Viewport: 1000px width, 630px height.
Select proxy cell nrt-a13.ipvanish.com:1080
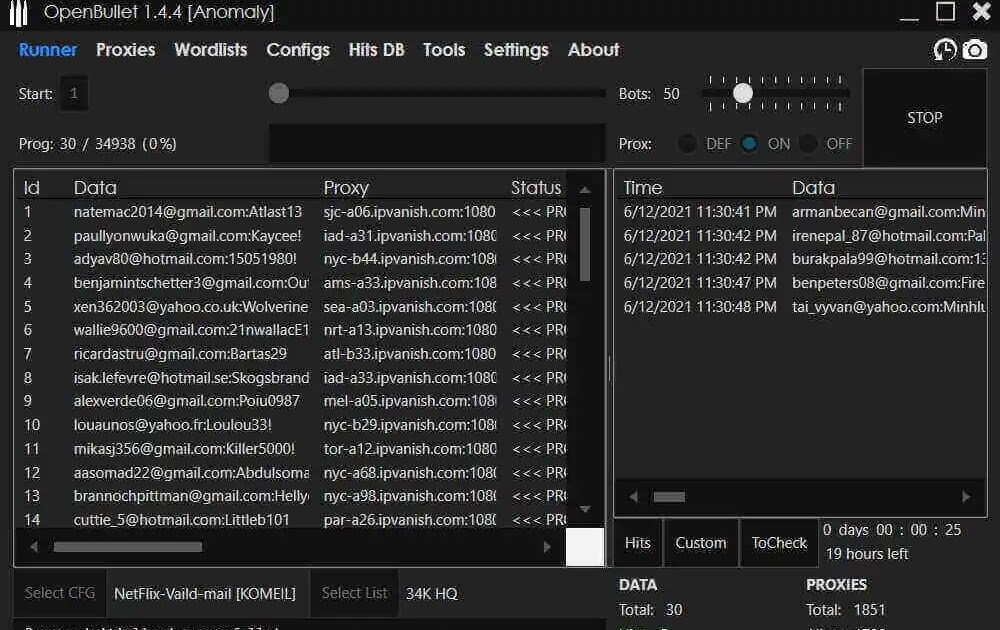point(409,330)
